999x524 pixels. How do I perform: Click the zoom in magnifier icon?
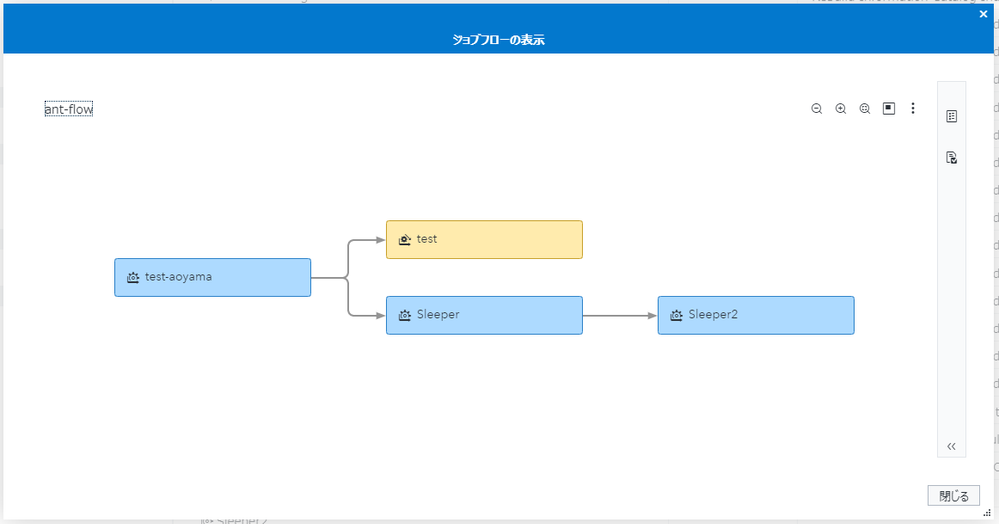[x=841, y=109]
